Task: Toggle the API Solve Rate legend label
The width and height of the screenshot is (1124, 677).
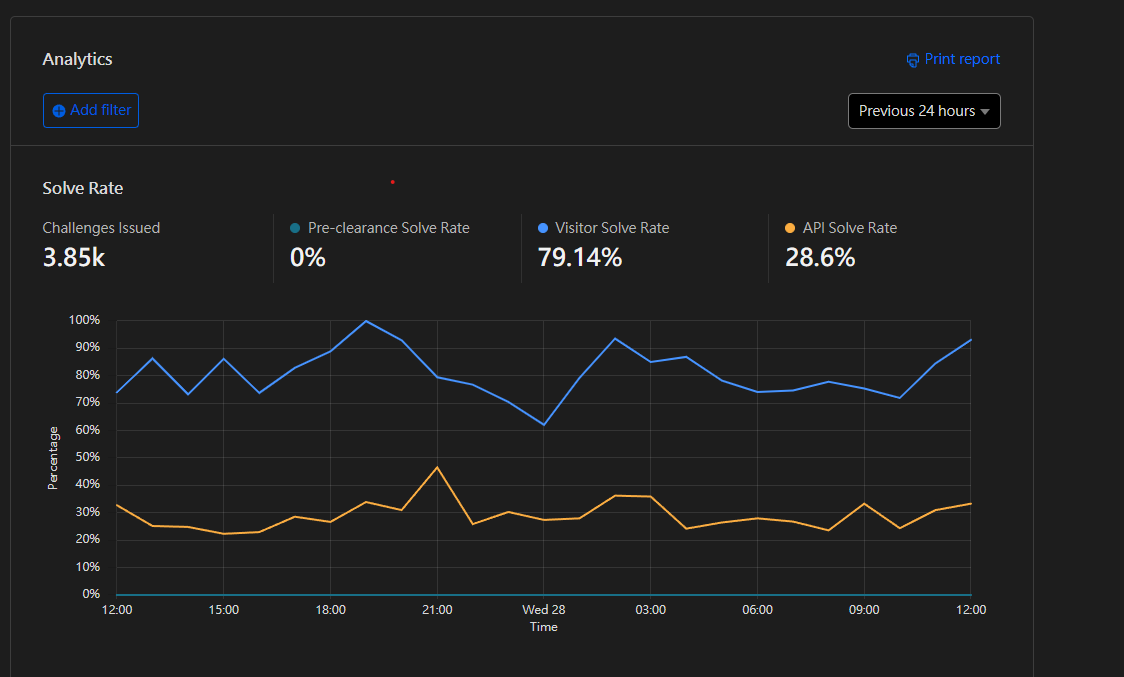Action: pos(849,228)
